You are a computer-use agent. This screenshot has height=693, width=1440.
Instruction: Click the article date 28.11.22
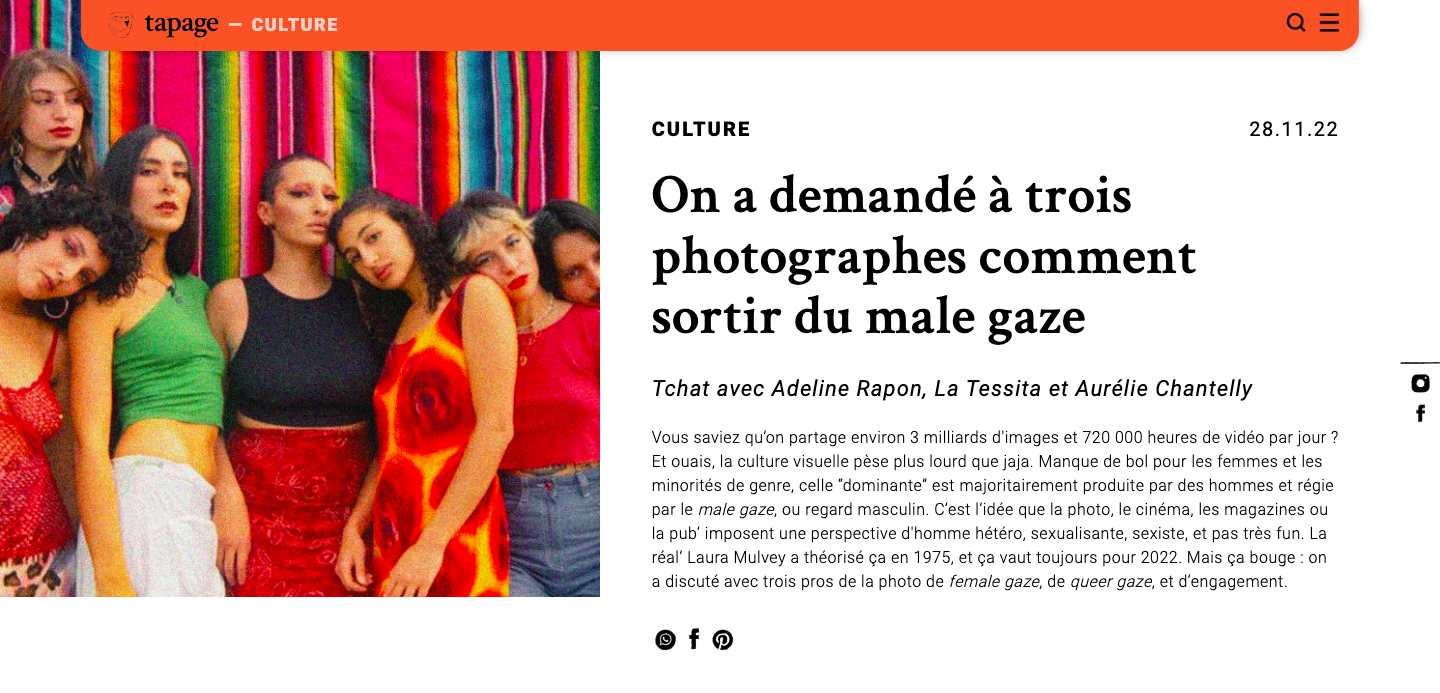pos(1294,129)
